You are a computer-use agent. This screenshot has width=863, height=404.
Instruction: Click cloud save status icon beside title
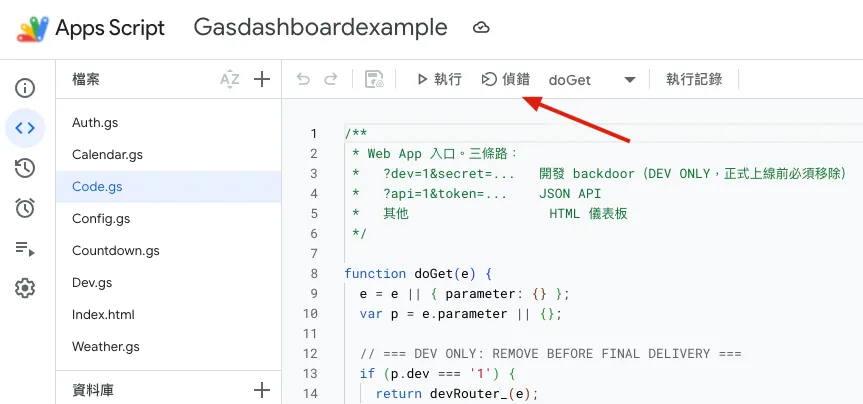pyautogui.click(x=482, y=28)
